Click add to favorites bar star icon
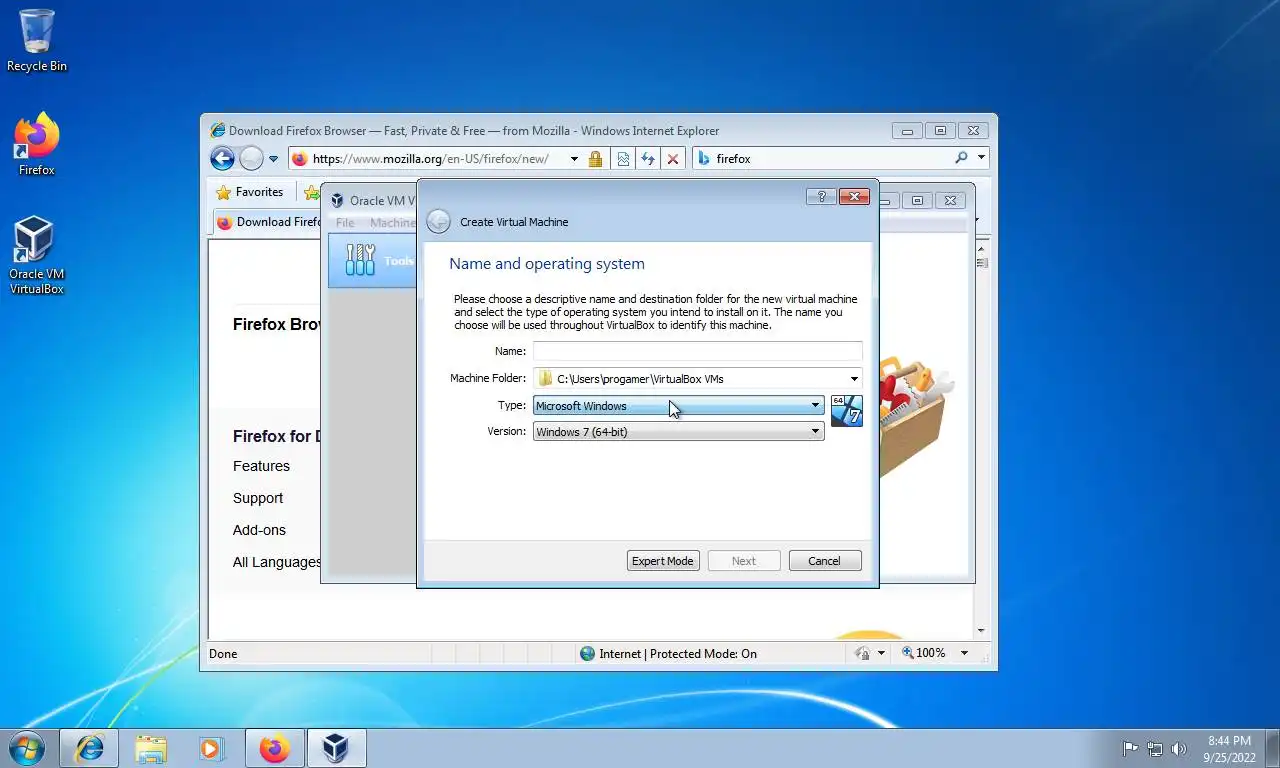This screenshot has width=1280, height=768. [311, 193]
